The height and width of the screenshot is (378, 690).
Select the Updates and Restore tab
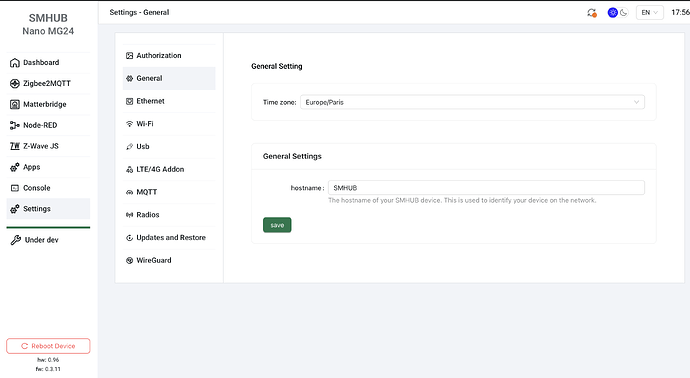(169, 238)
